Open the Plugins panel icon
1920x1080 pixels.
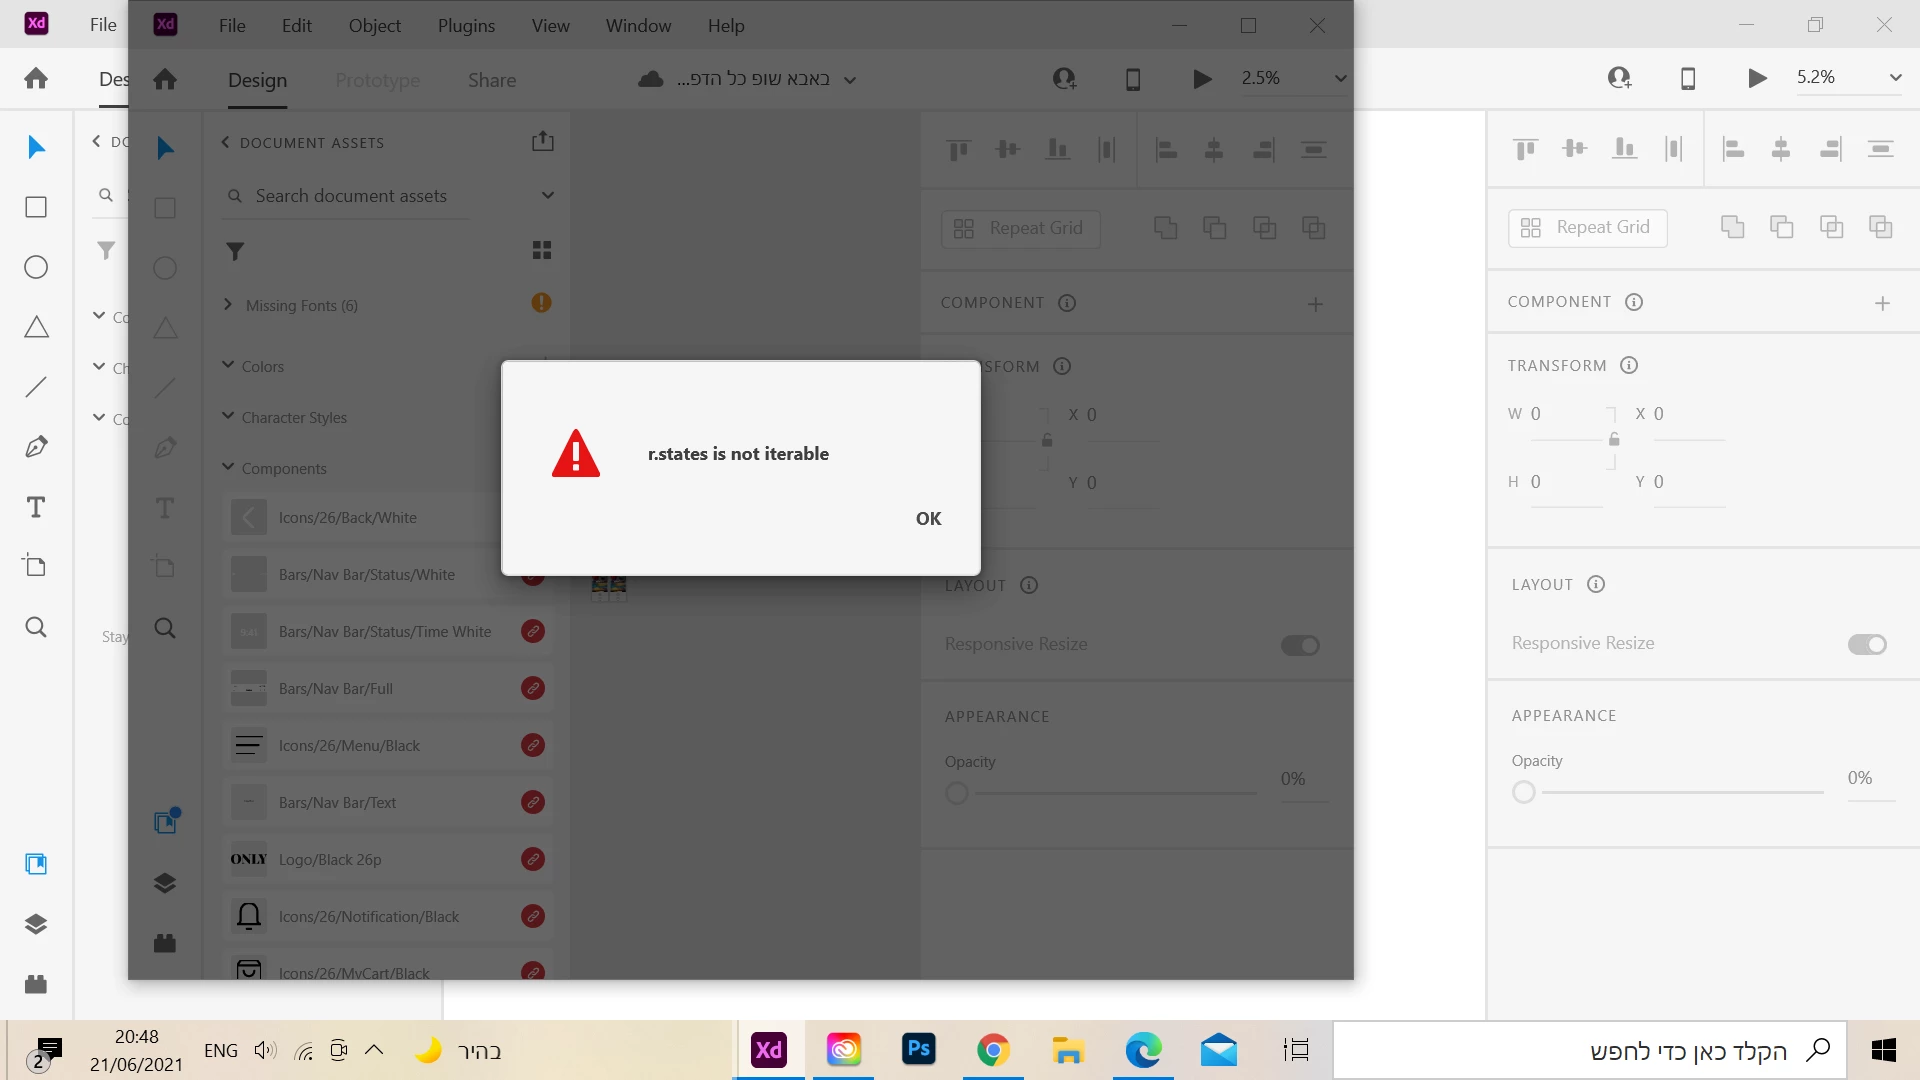[x=36, y=984]
